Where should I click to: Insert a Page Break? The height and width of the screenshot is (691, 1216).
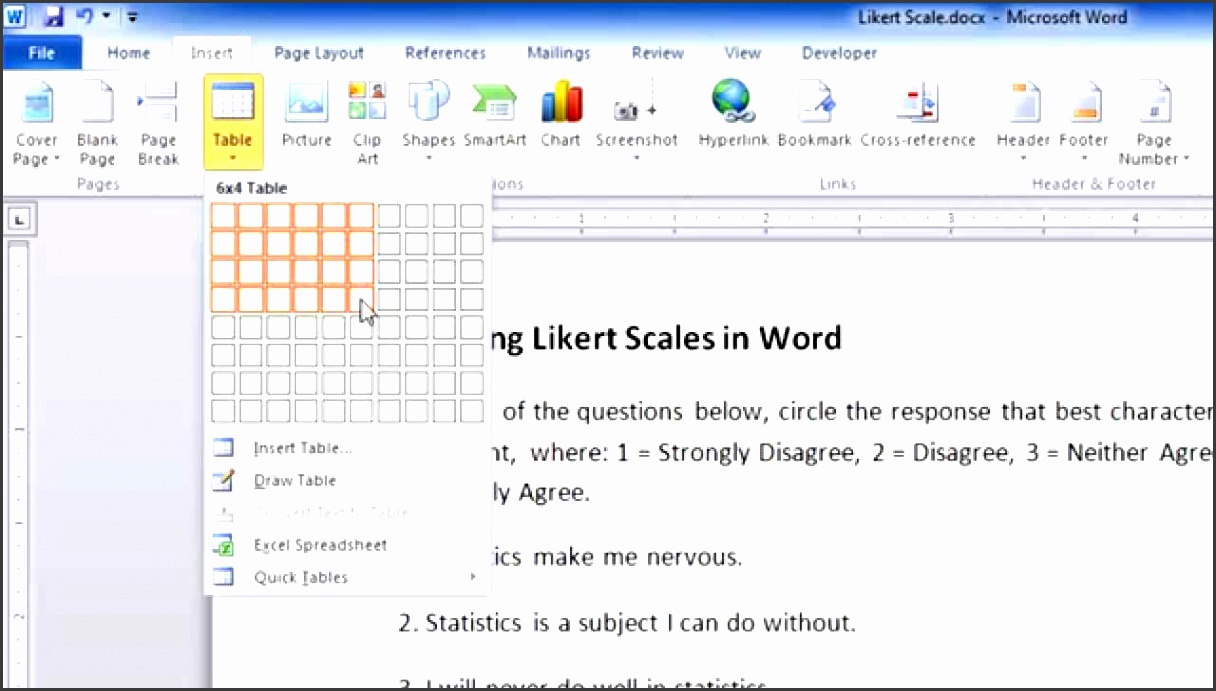158,123
